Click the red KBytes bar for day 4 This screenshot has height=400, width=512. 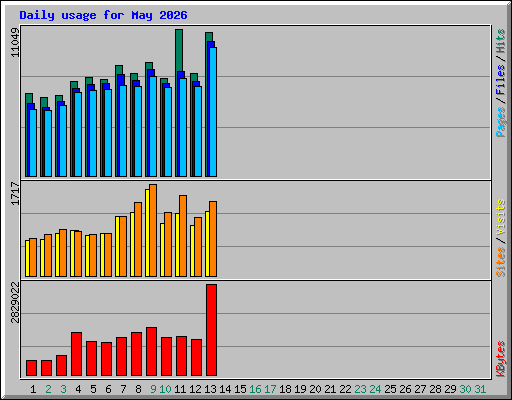(x=76, y=354)
